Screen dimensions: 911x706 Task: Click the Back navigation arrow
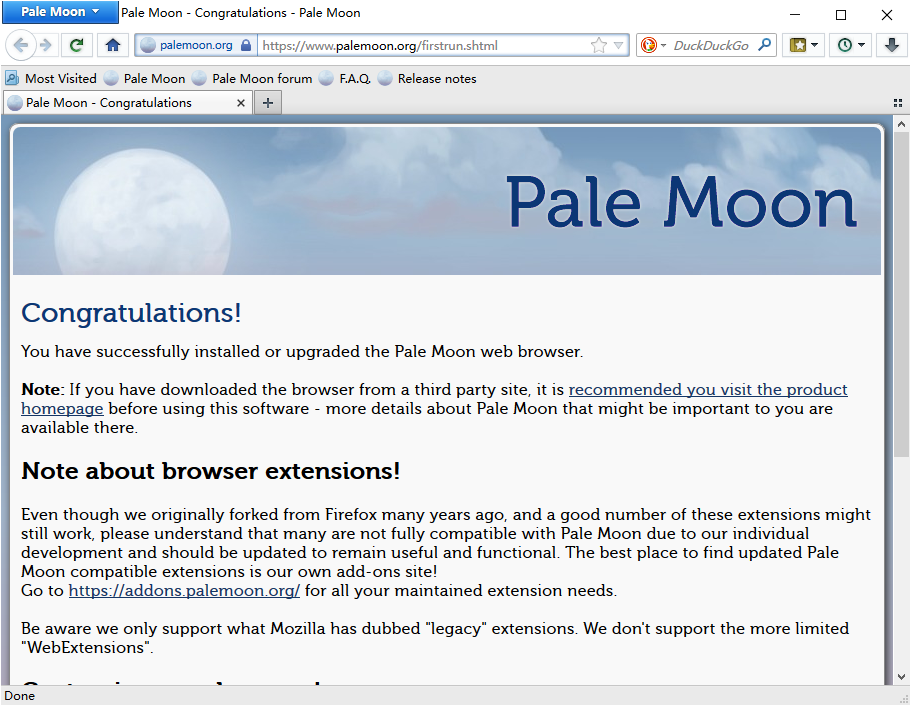click(22, 44)
